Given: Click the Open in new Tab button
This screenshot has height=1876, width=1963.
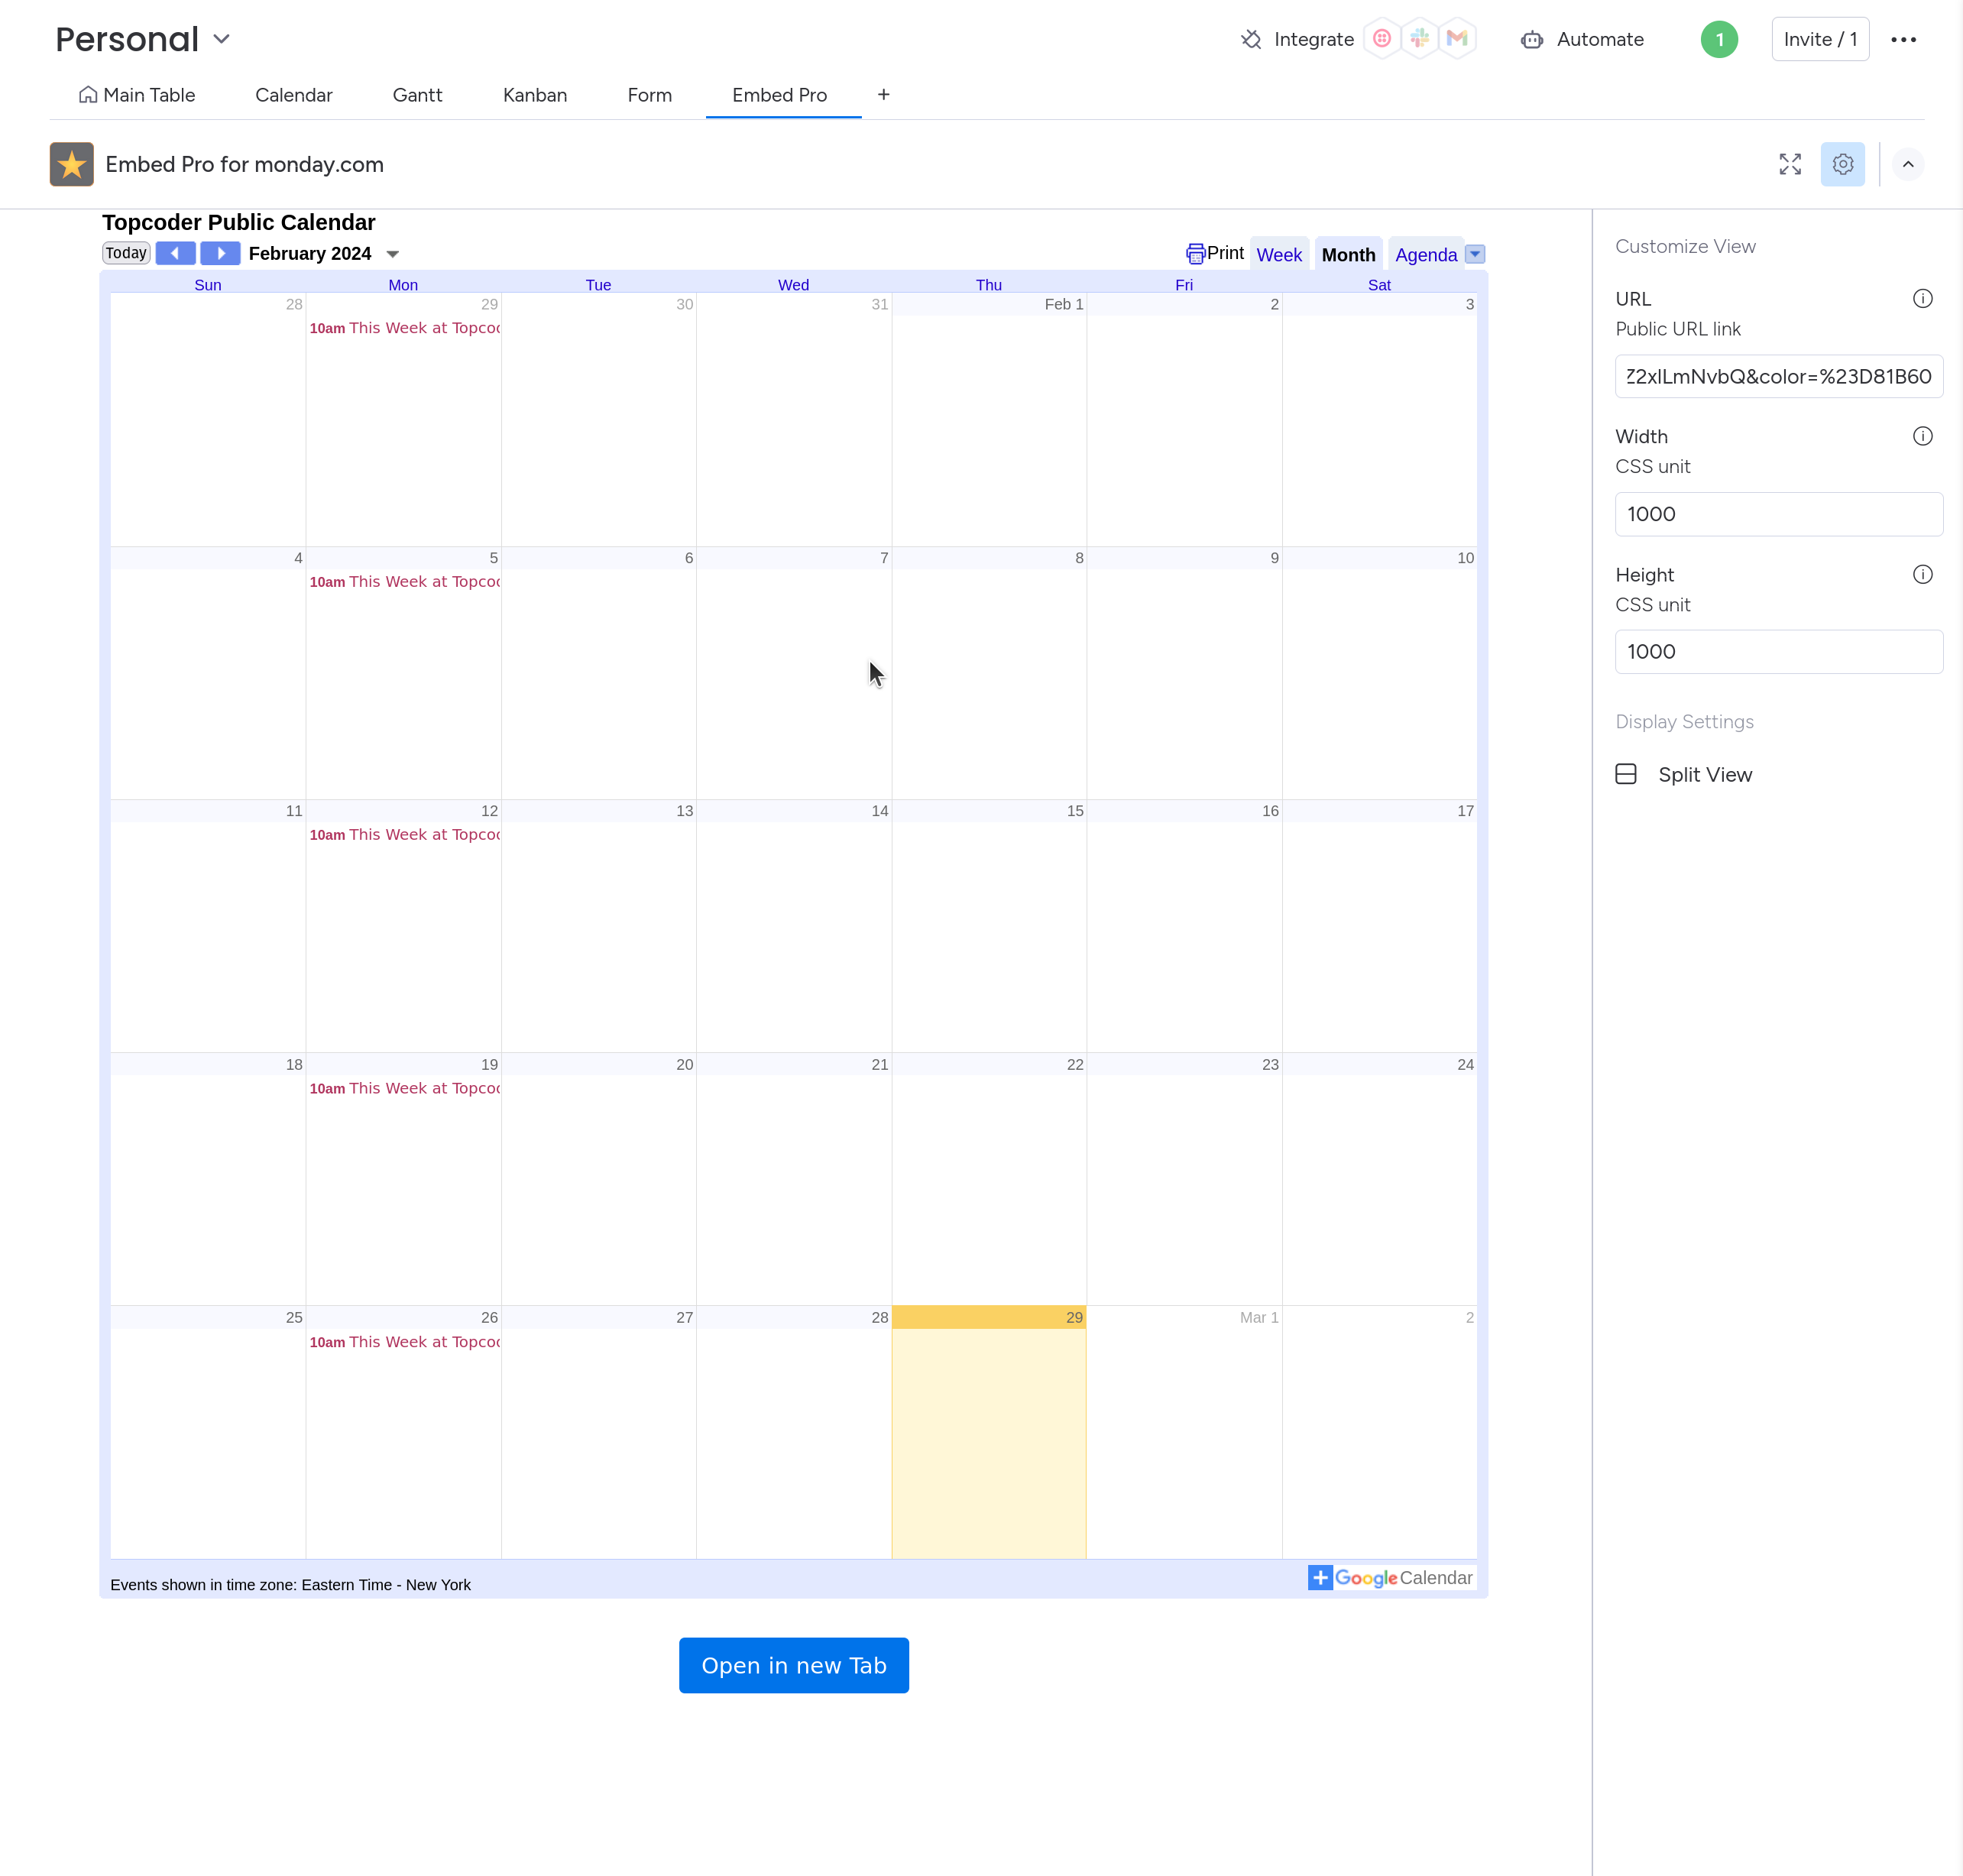Looking at the screenshot, I should click(793, 1665).
